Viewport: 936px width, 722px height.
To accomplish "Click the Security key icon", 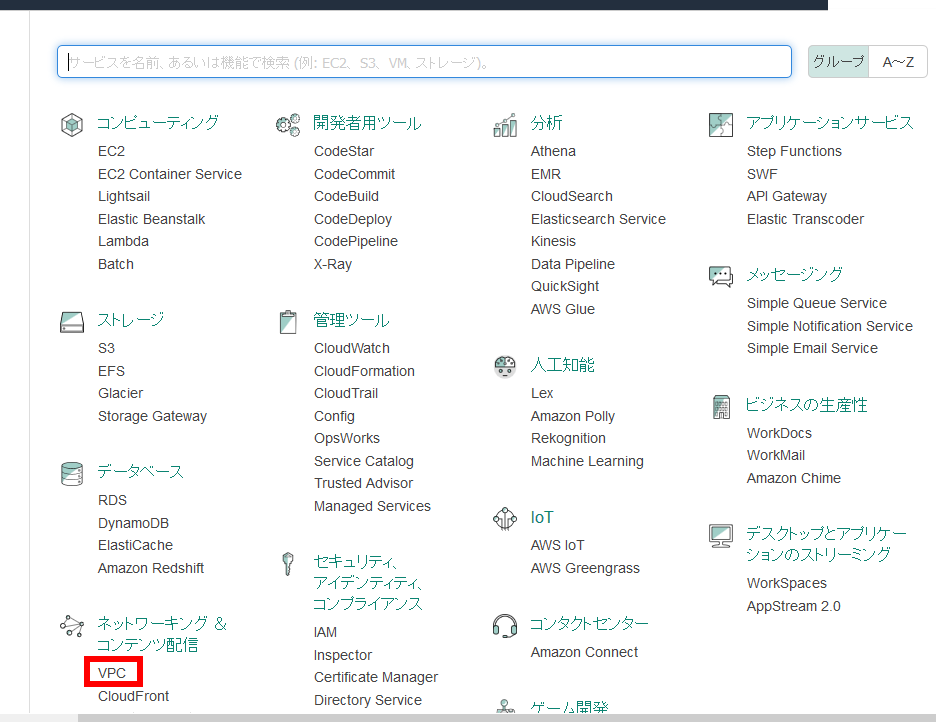I will tap(288, 563).
